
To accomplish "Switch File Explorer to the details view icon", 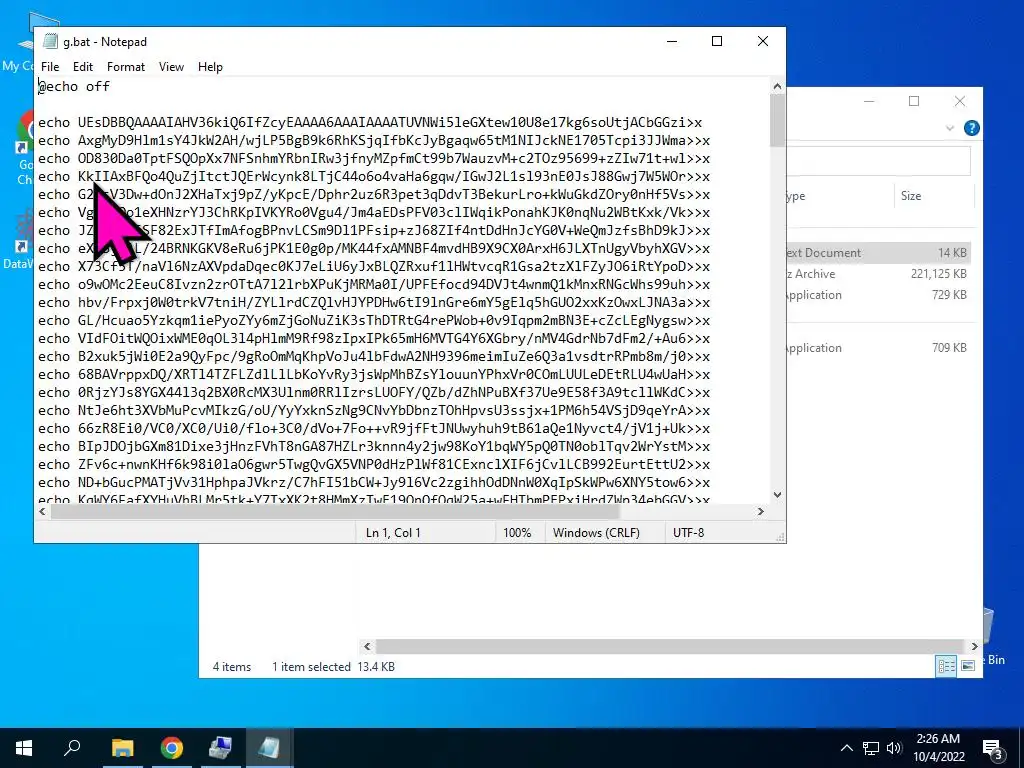I will point(946,665).
